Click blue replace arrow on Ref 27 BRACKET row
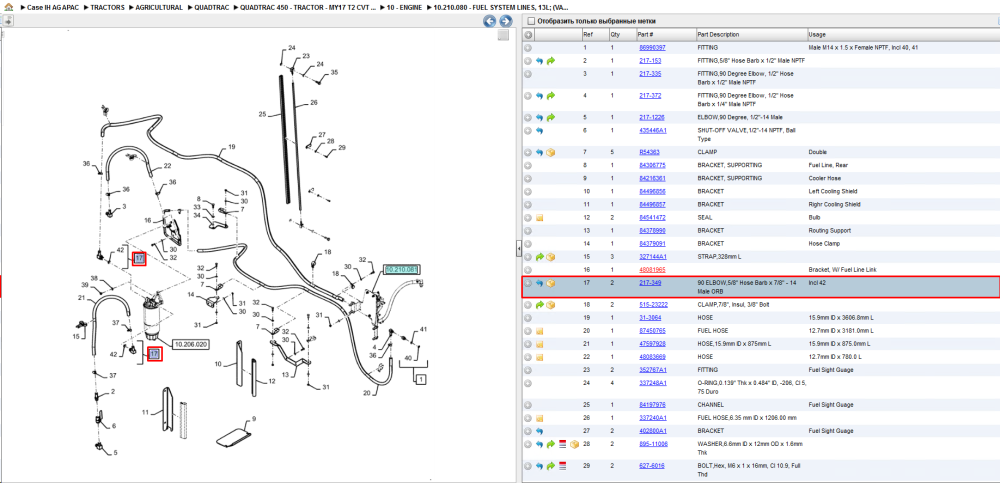 (540, 431)
